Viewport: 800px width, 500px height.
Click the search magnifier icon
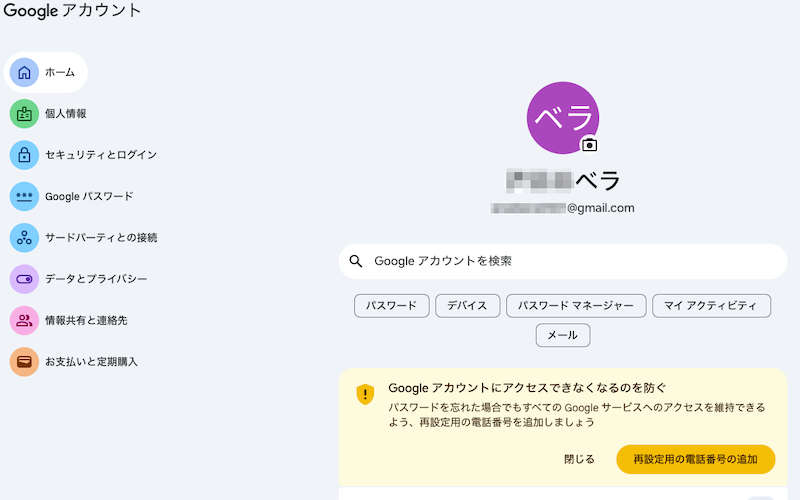[x=355, y=261]
